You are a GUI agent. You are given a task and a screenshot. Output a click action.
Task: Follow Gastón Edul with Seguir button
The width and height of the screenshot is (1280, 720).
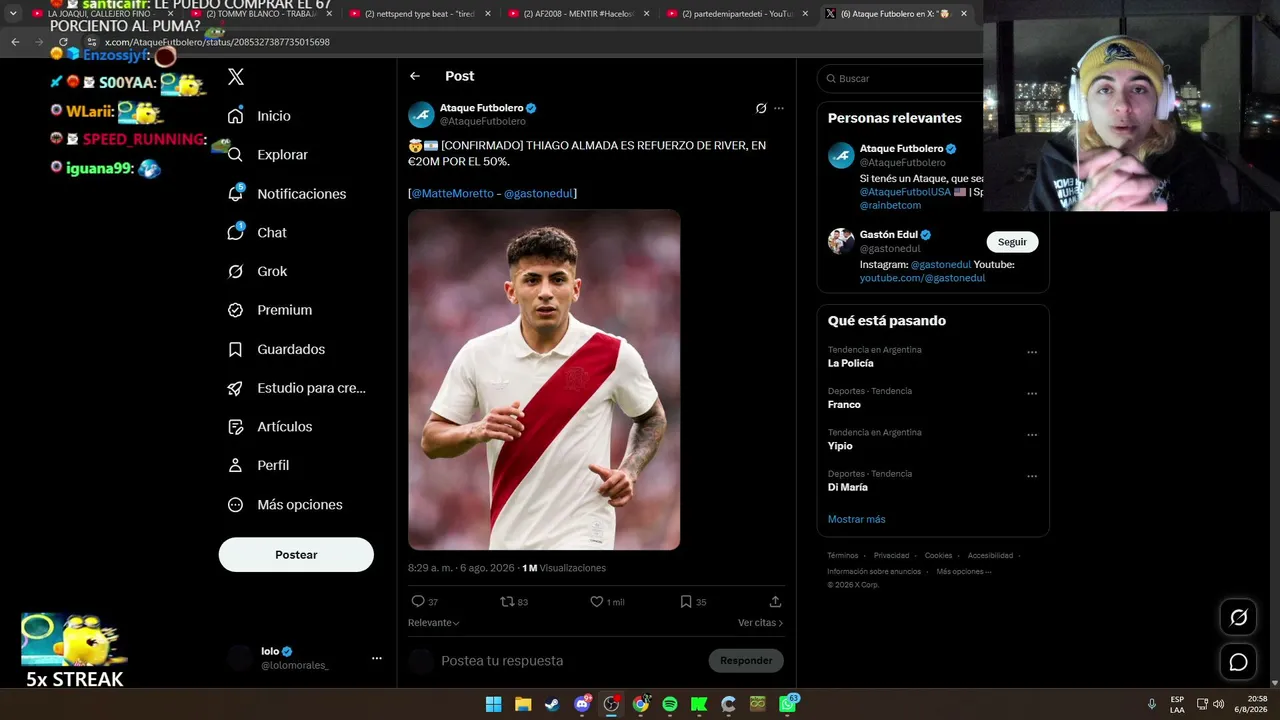tap(1012, 242)
